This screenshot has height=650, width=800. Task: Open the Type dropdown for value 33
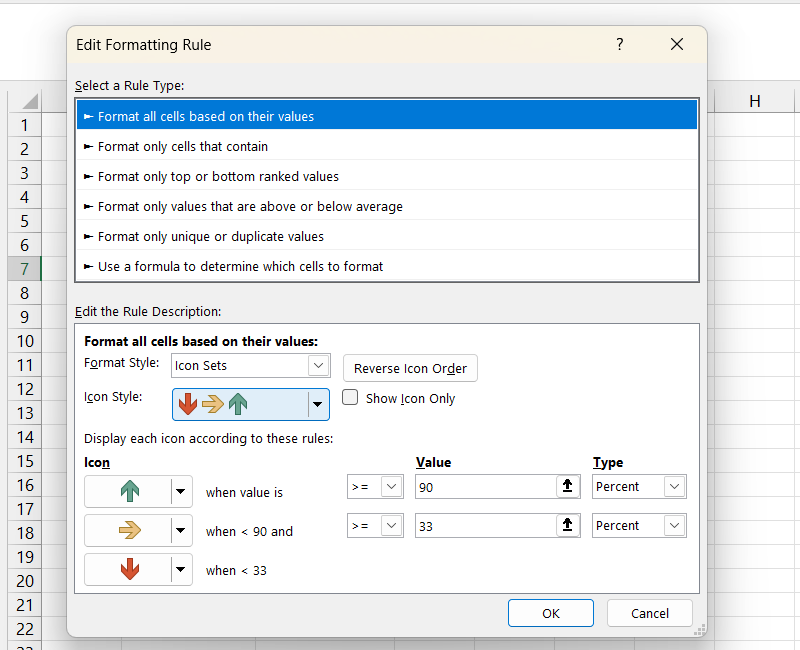pyautogui.click(x=675, y=526)
